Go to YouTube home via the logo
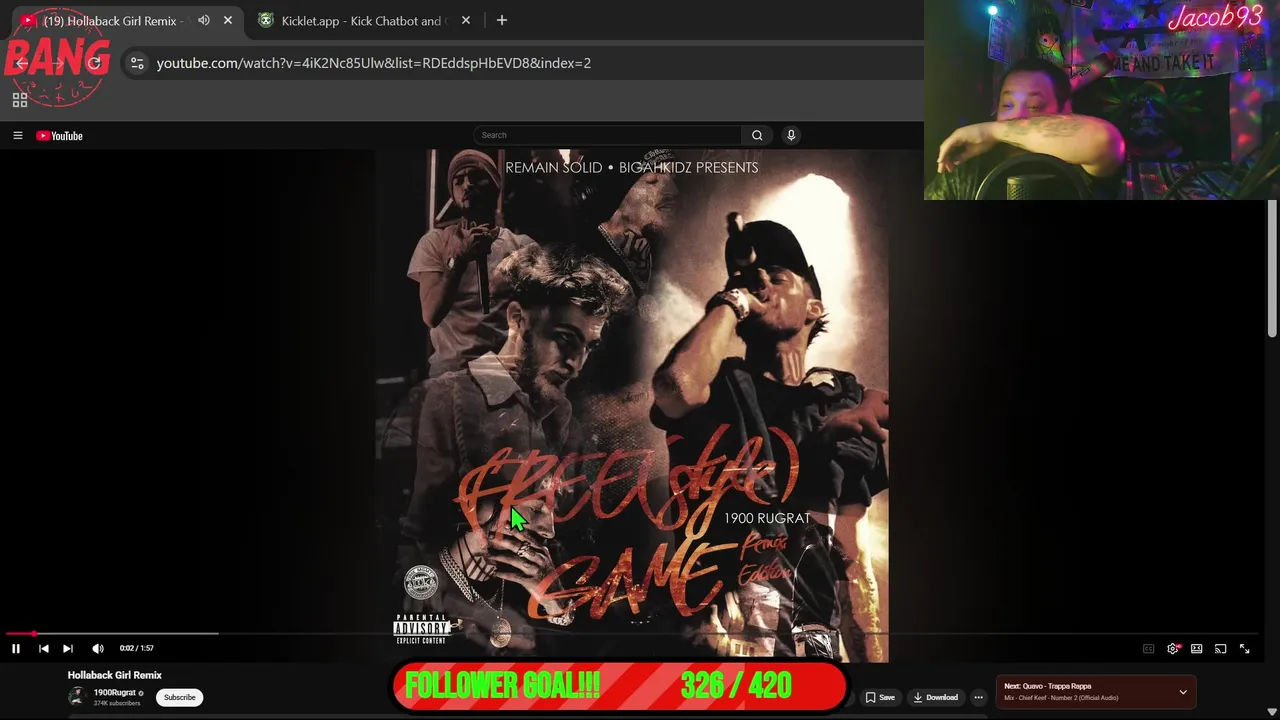1280x720 pixels. click(x=59, y=136)
